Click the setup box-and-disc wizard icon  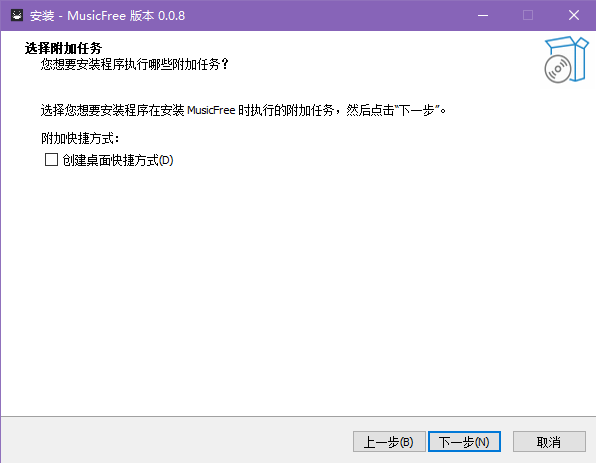click(x=566, y=59)
